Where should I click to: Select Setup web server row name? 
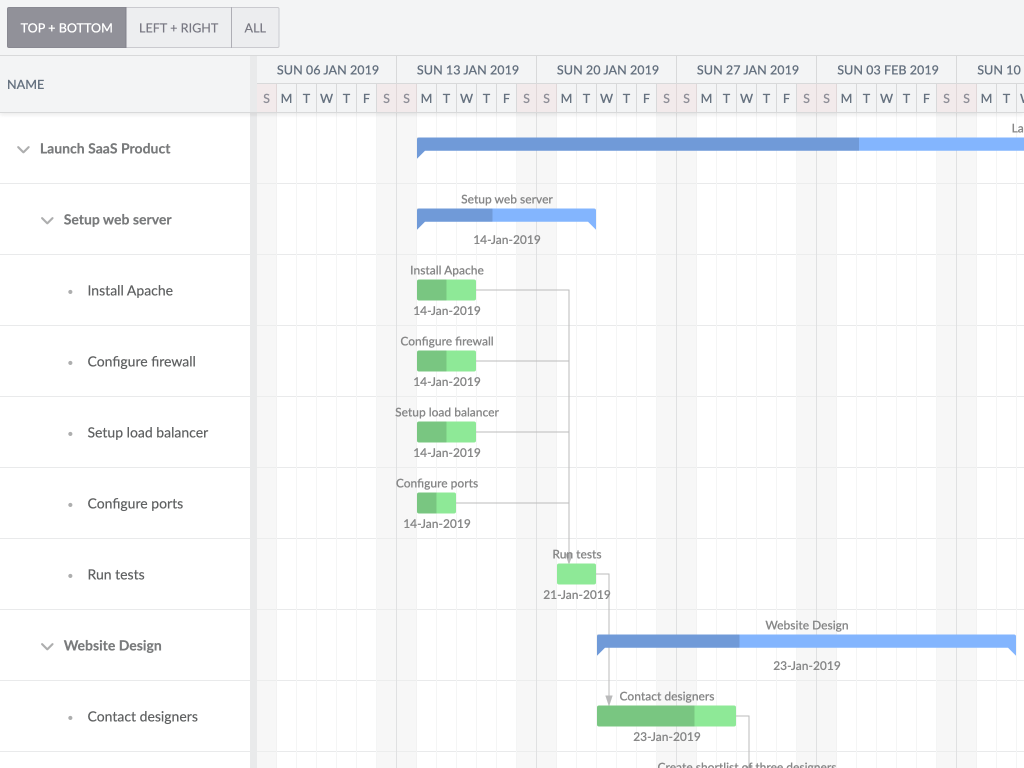point(118,220)
